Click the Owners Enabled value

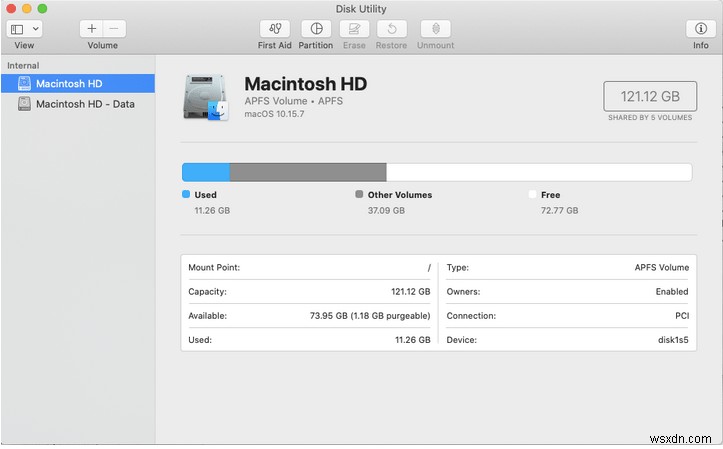(672, 291)
